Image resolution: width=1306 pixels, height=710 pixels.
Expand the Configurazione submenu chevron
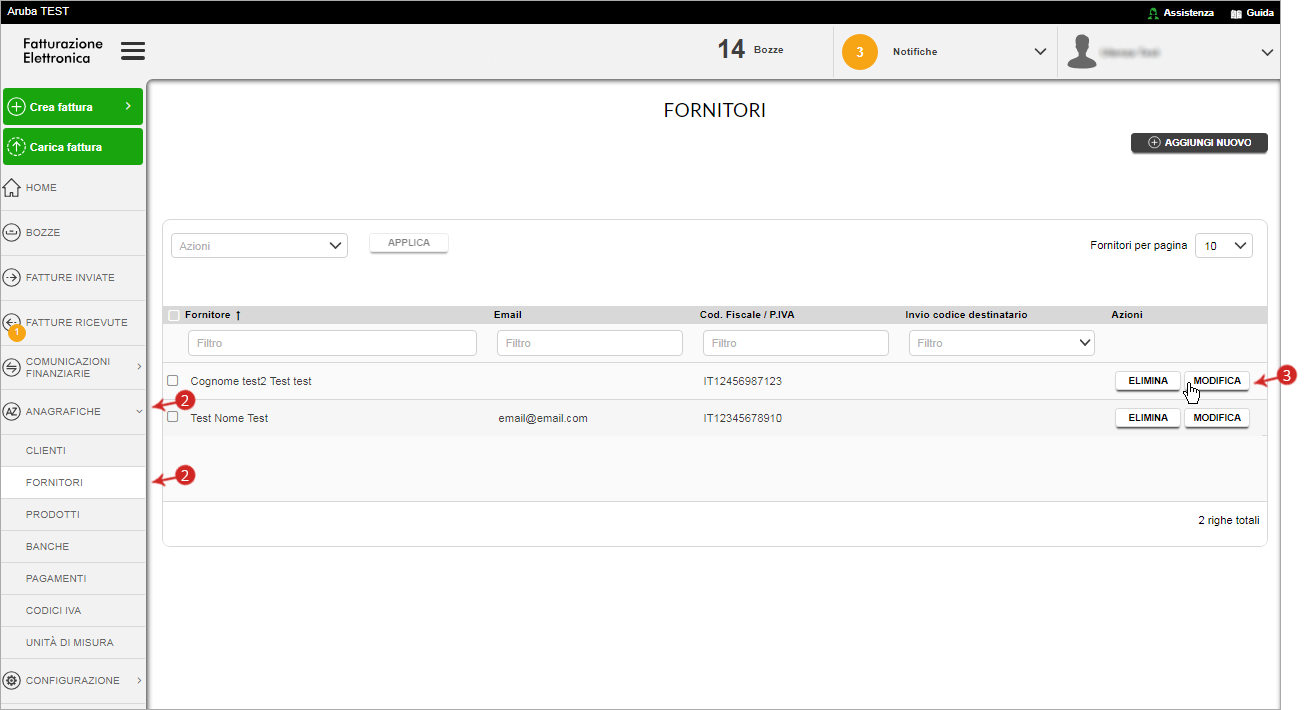point(139,681)
